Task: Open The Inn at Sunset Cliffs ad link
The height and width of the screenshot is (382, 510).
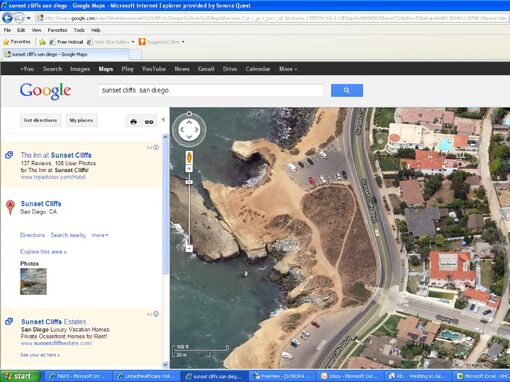Action: pos(56,155)
